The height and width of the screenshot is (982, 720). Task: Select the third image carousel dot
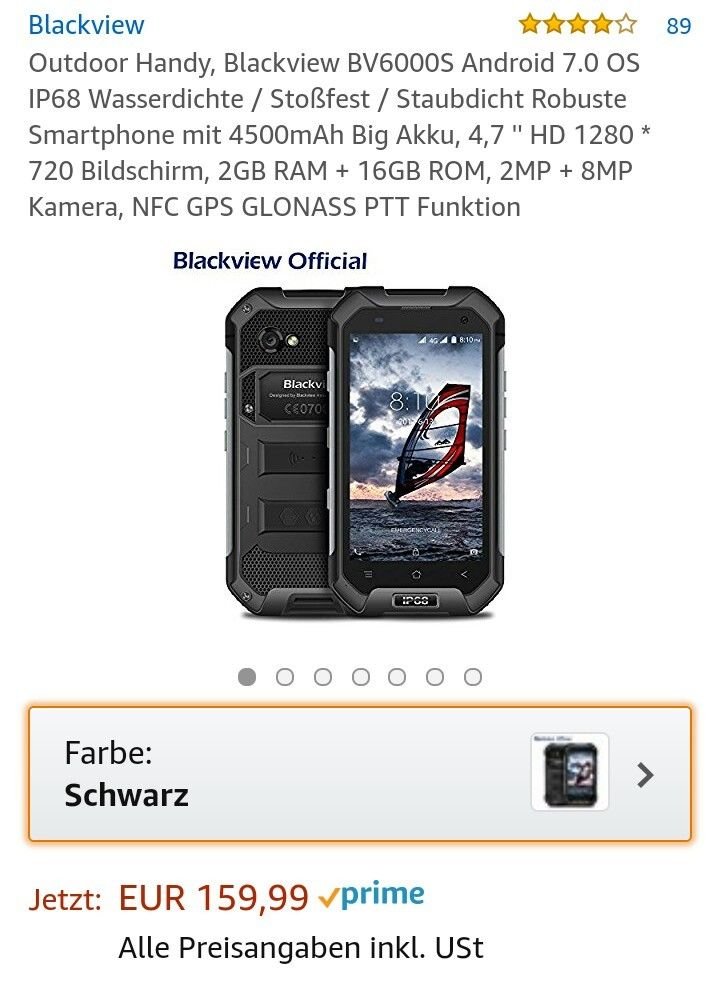(323, 676)
